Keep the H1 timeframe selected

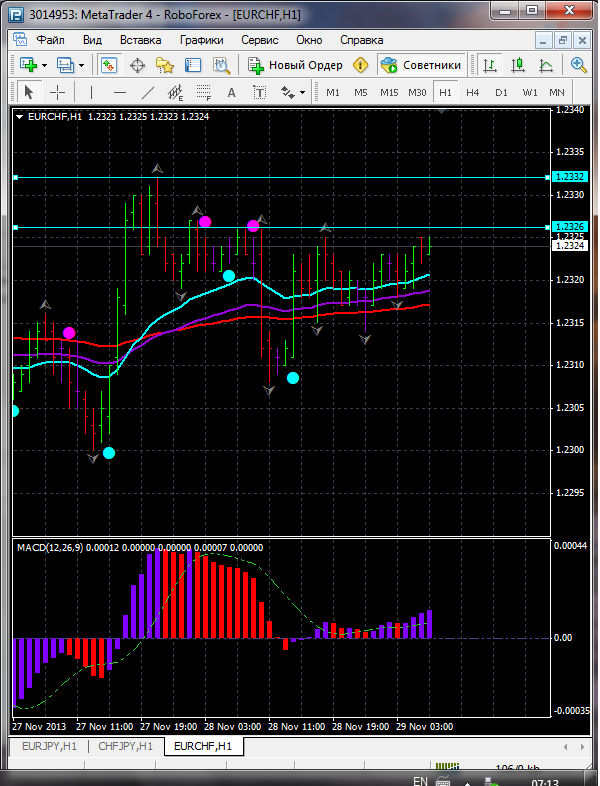445,92
